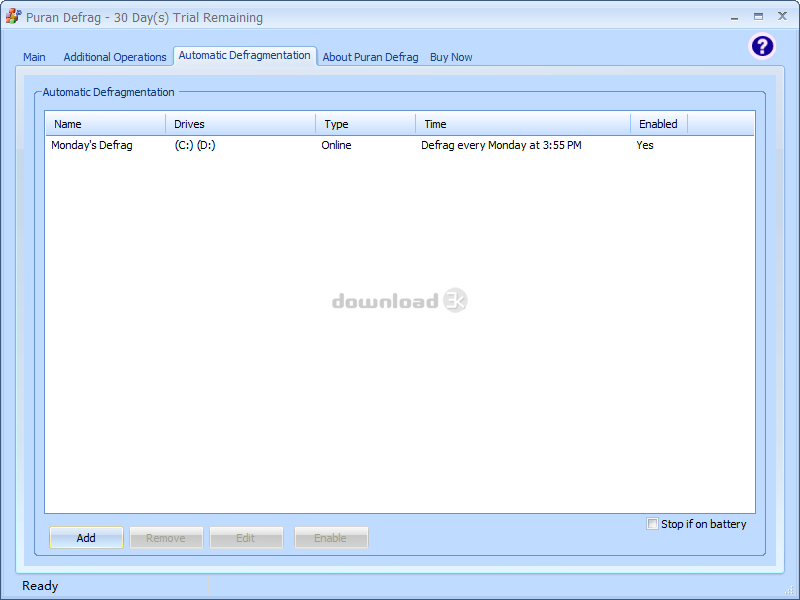This screenshot has width=800, height=600.
Task: Click the Remove button
Action: click(x=166, y=538)
